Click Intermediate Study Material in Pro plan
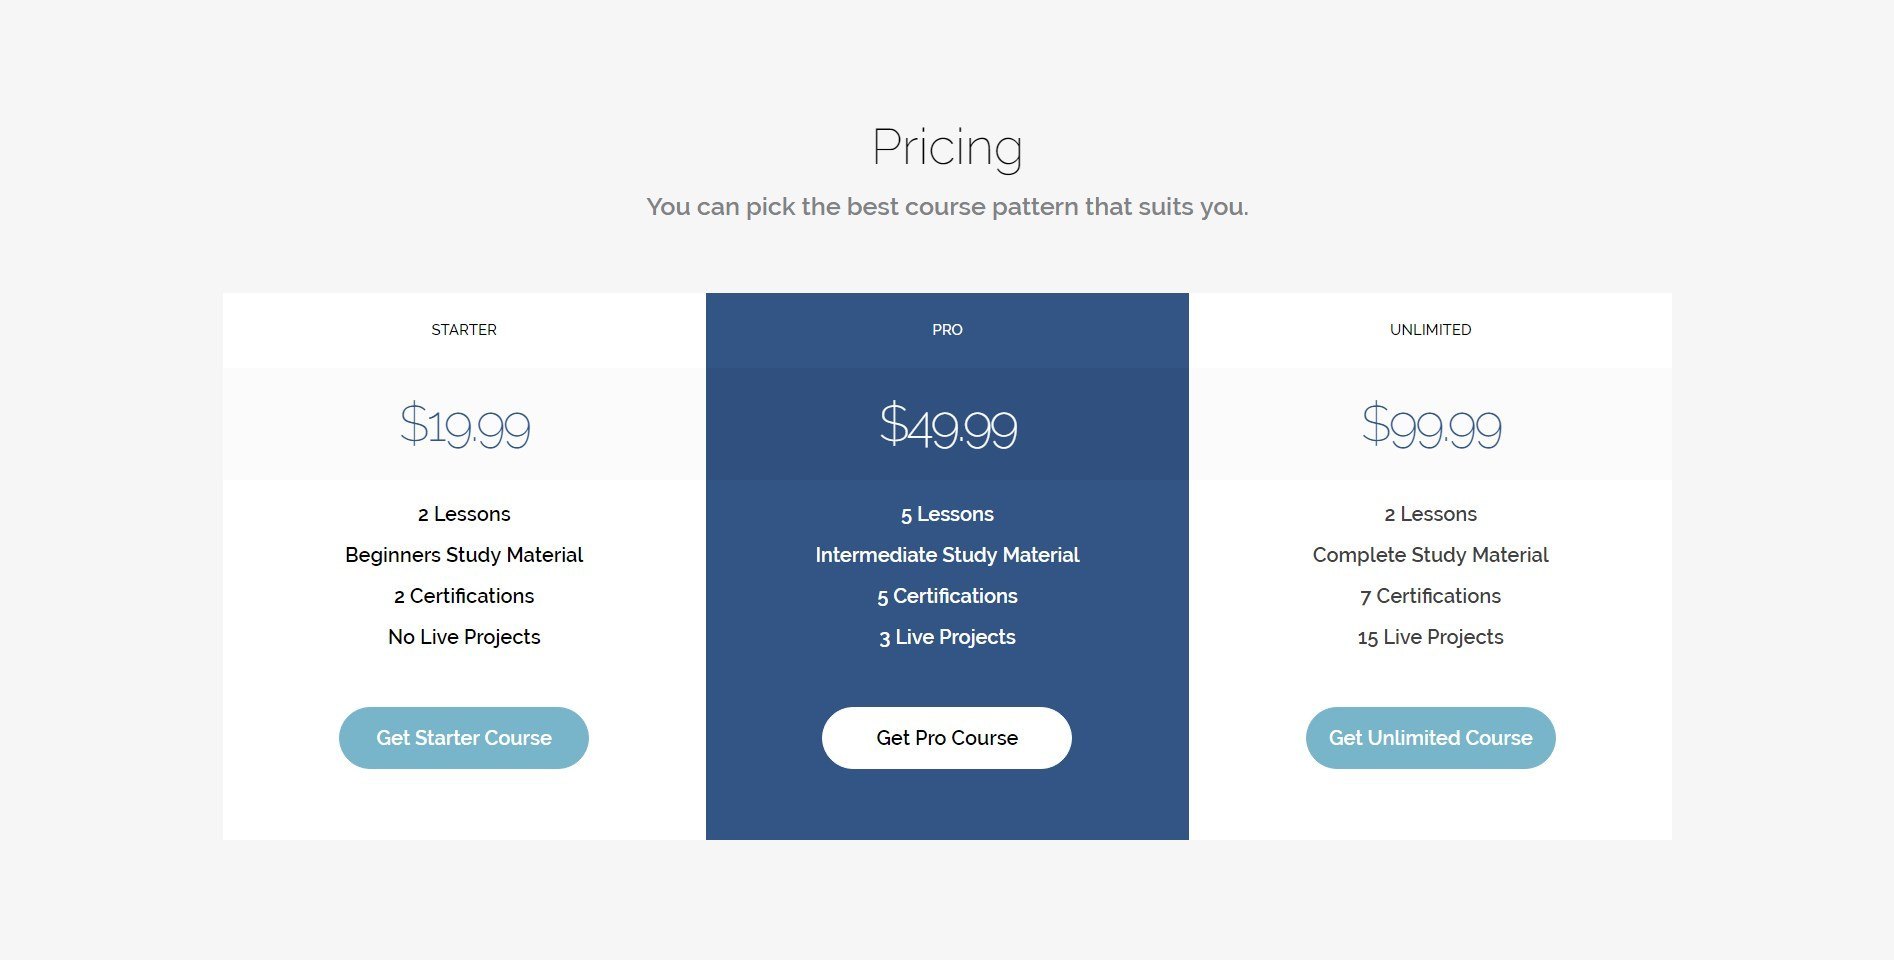 (x=947, y=555)
